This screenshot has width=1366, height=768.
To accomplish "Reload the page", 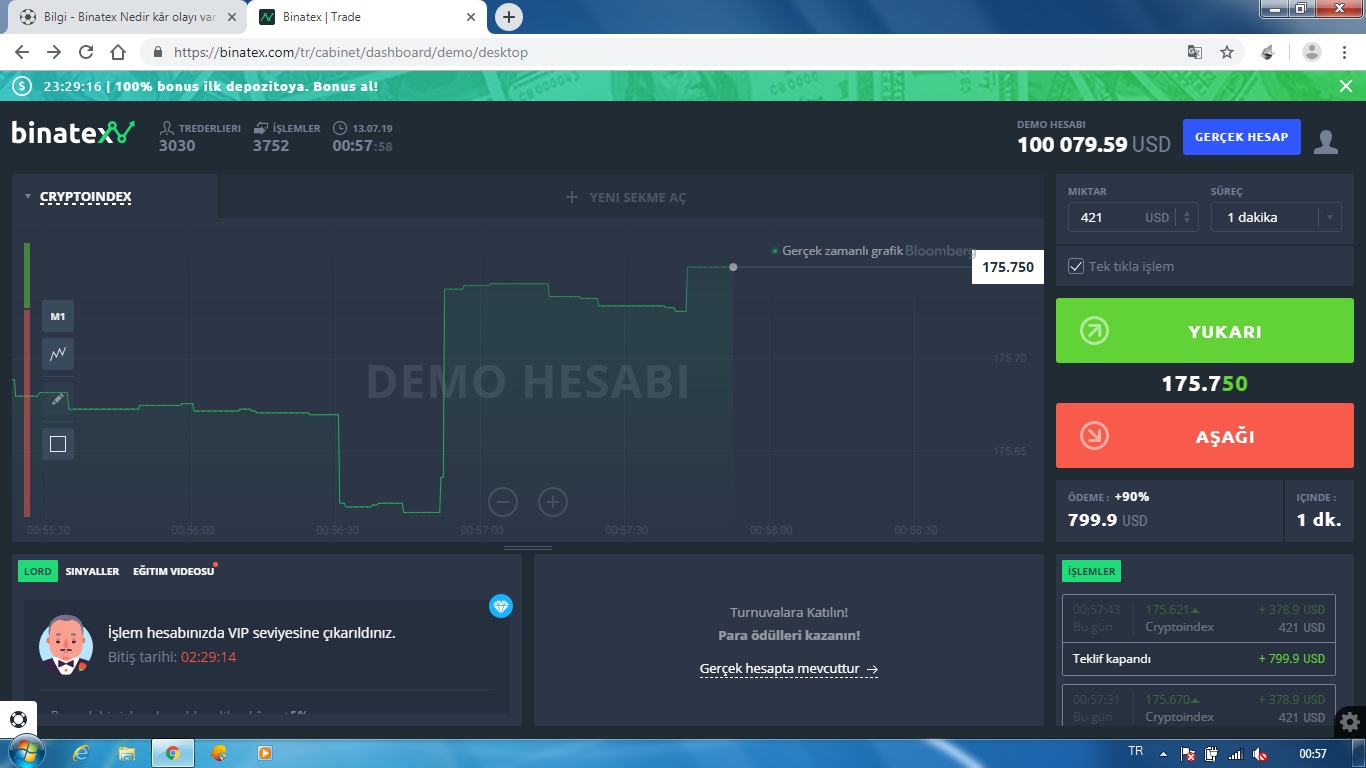I will click(86, 52).
